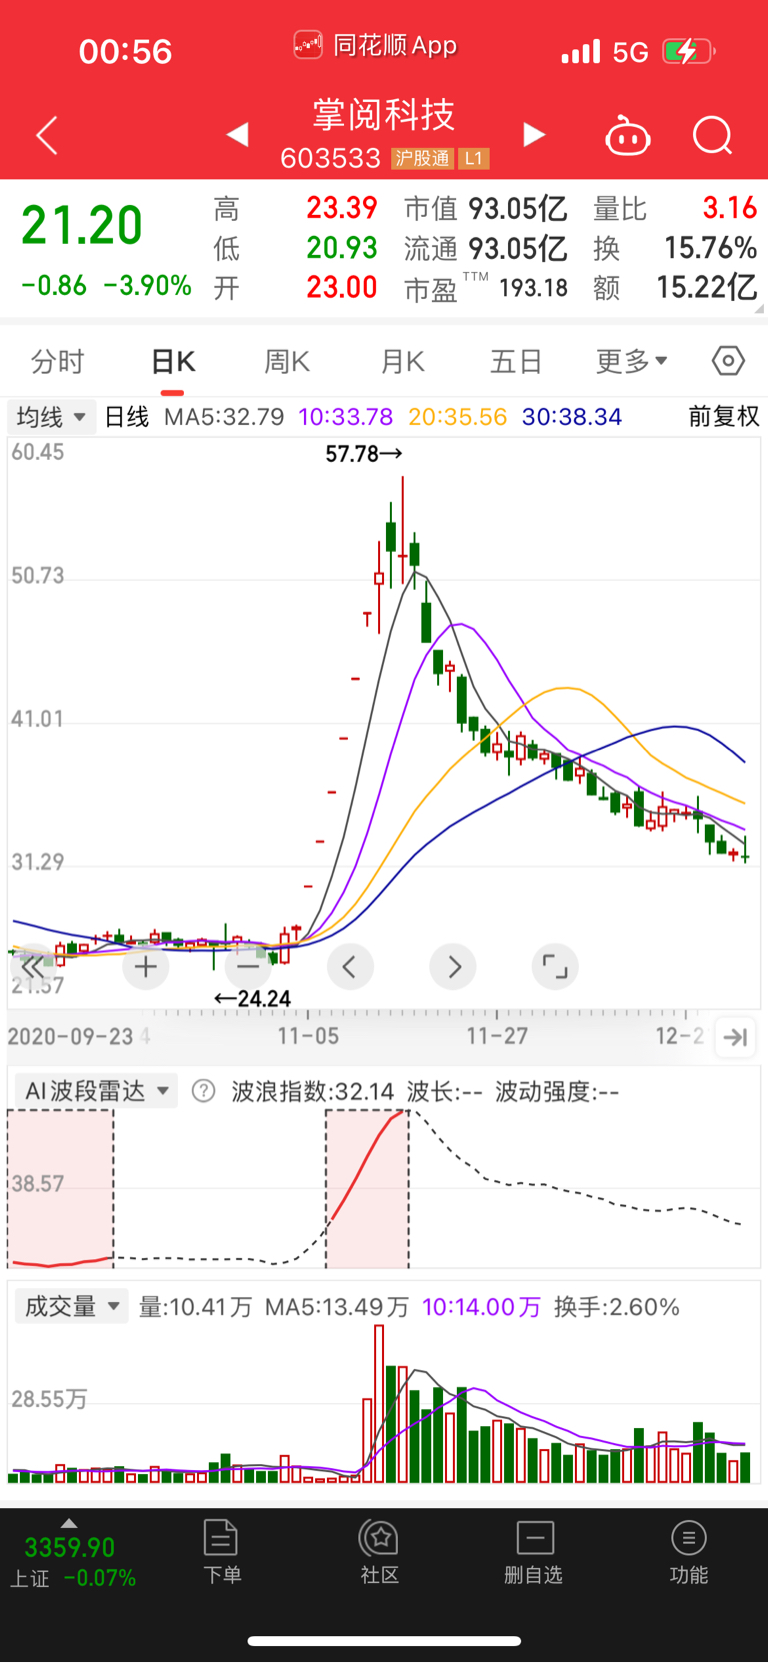768x1663 pixels.
Task: Tap the 57.78 peak price marker
Action: [x=364, y=454]
